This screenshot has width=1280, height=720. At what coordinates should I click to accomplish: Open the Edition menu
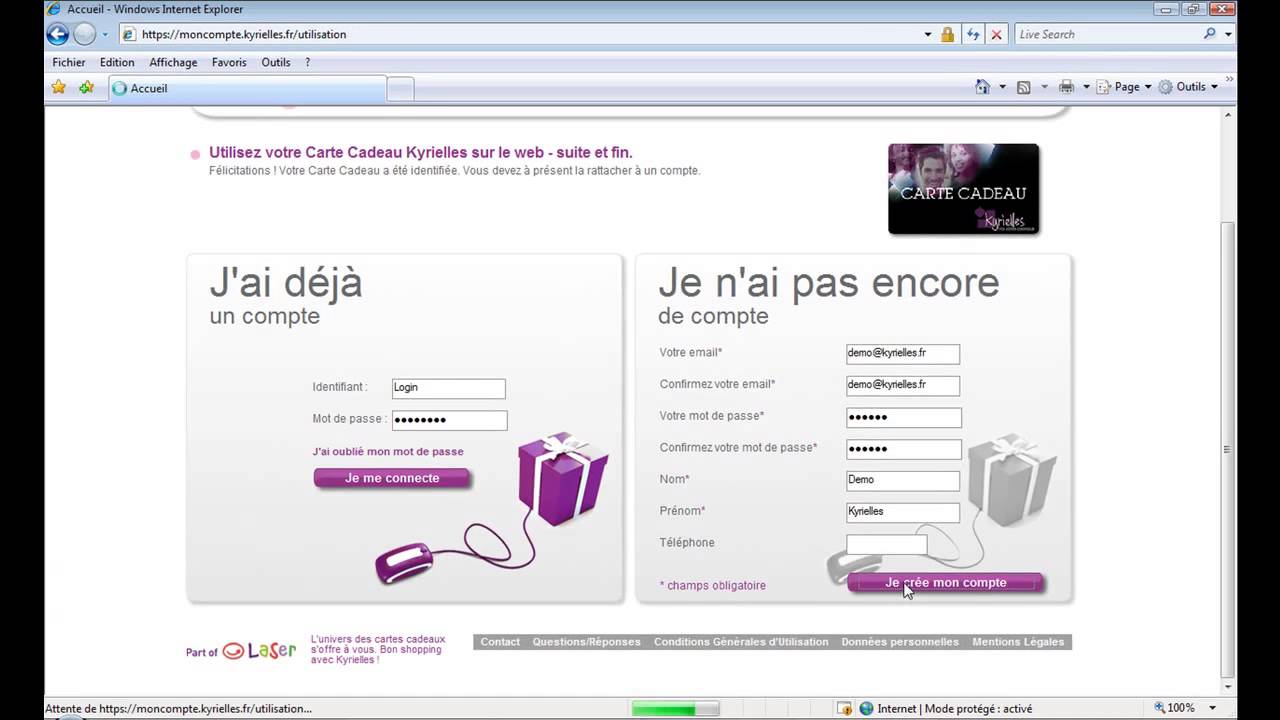117,62
